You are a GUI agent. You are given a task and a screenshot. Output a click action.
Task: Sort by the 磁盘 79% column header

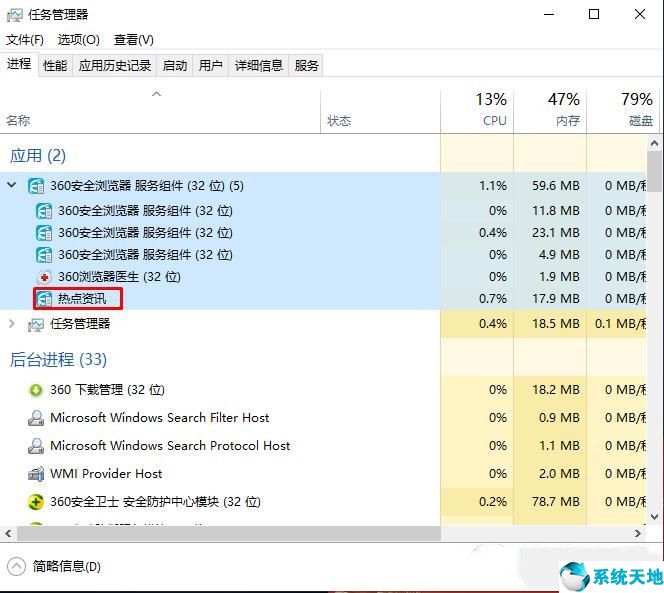[x=623, y=111]
